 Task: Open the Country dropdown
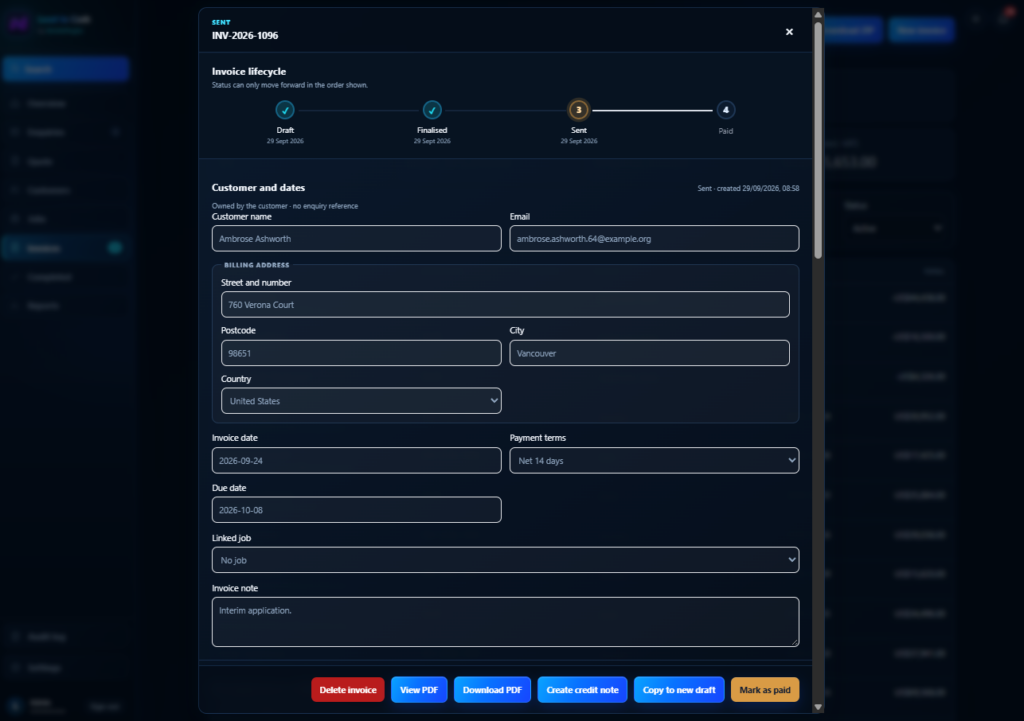click(361, 401)
